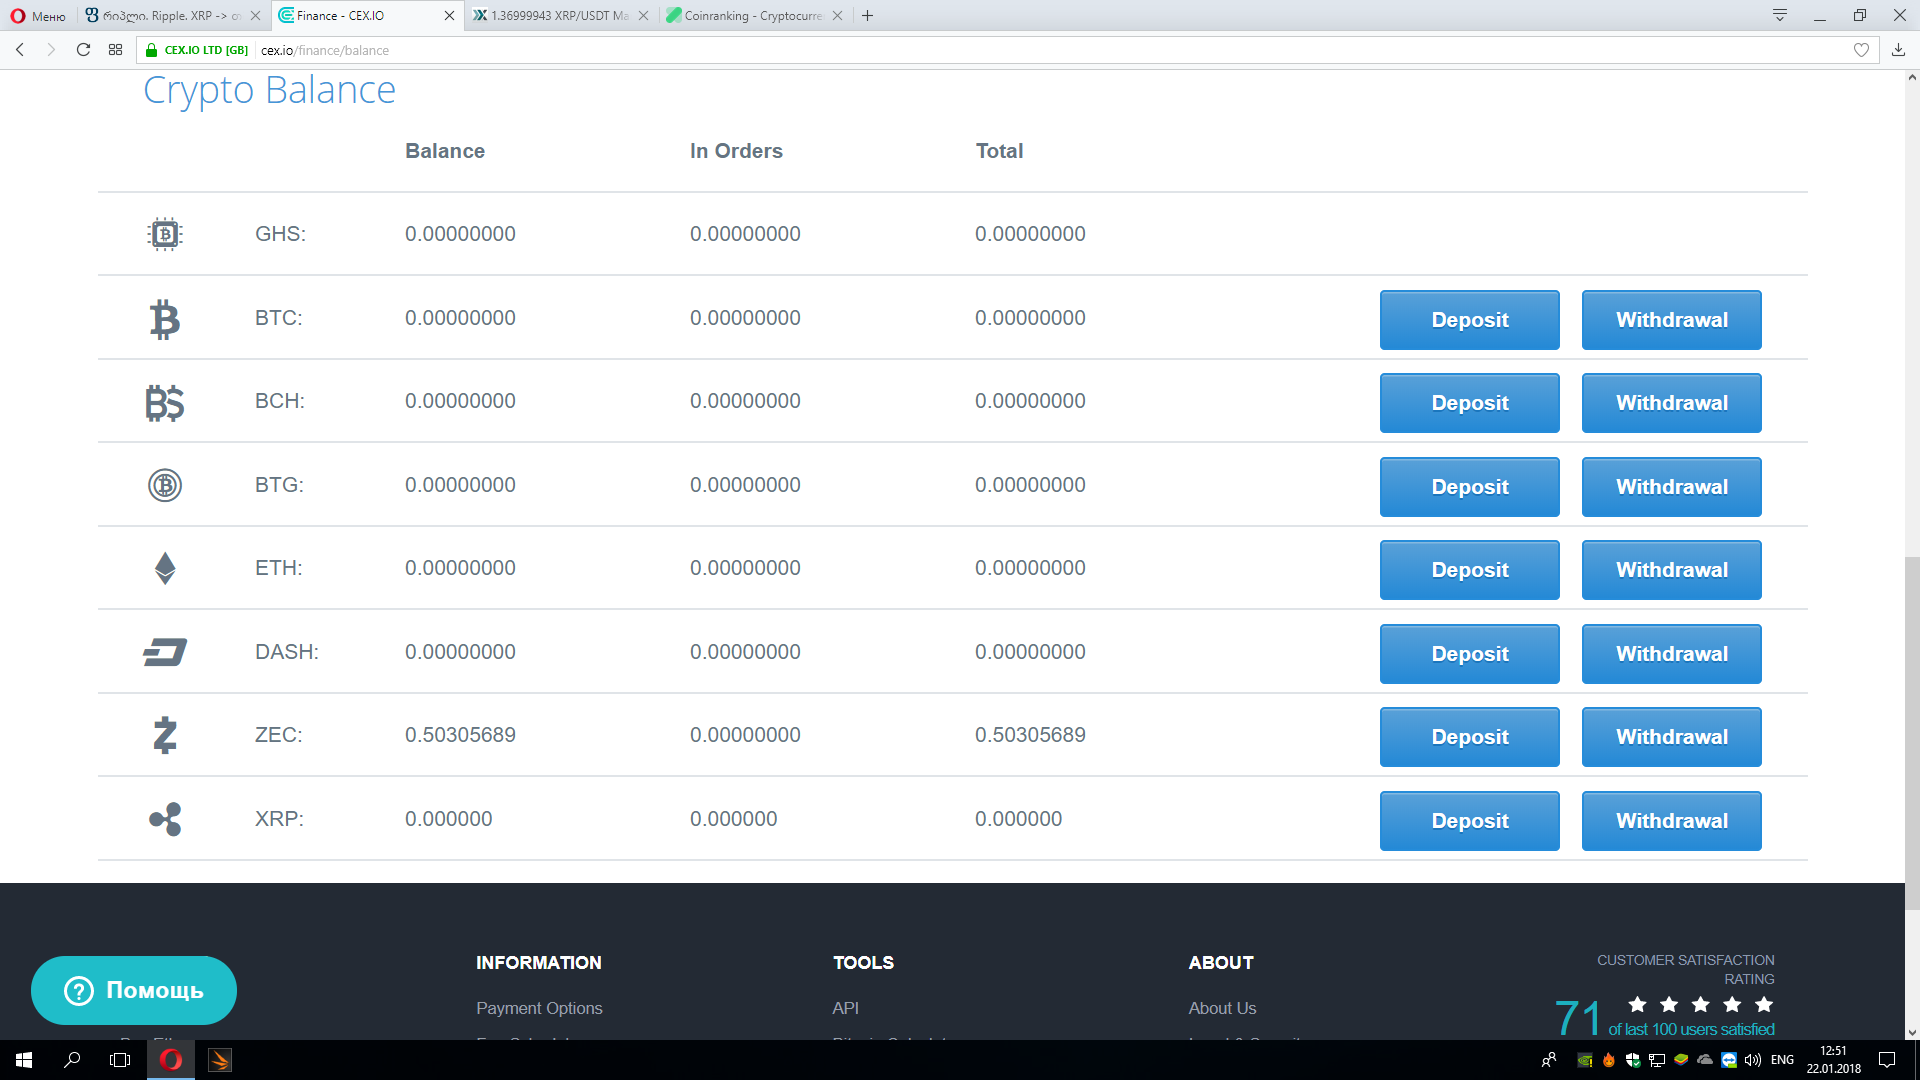Switch to XRP/USDT market tab
This screenshot has width=1920, height=1080.
(558, 16)
